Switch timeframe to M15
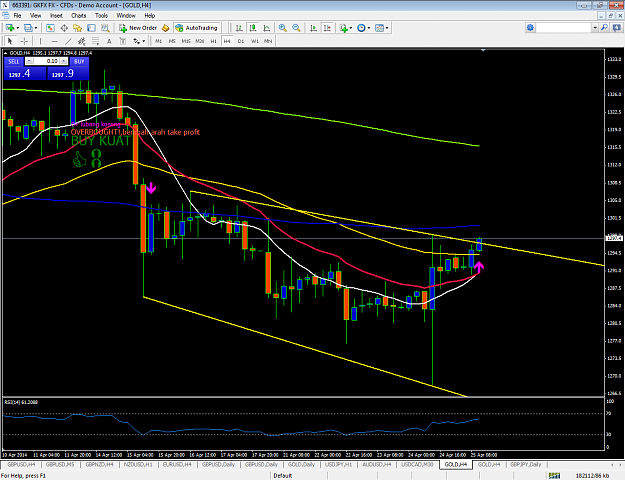Viewport: 625px width, 480px height. tap(186, 41)
